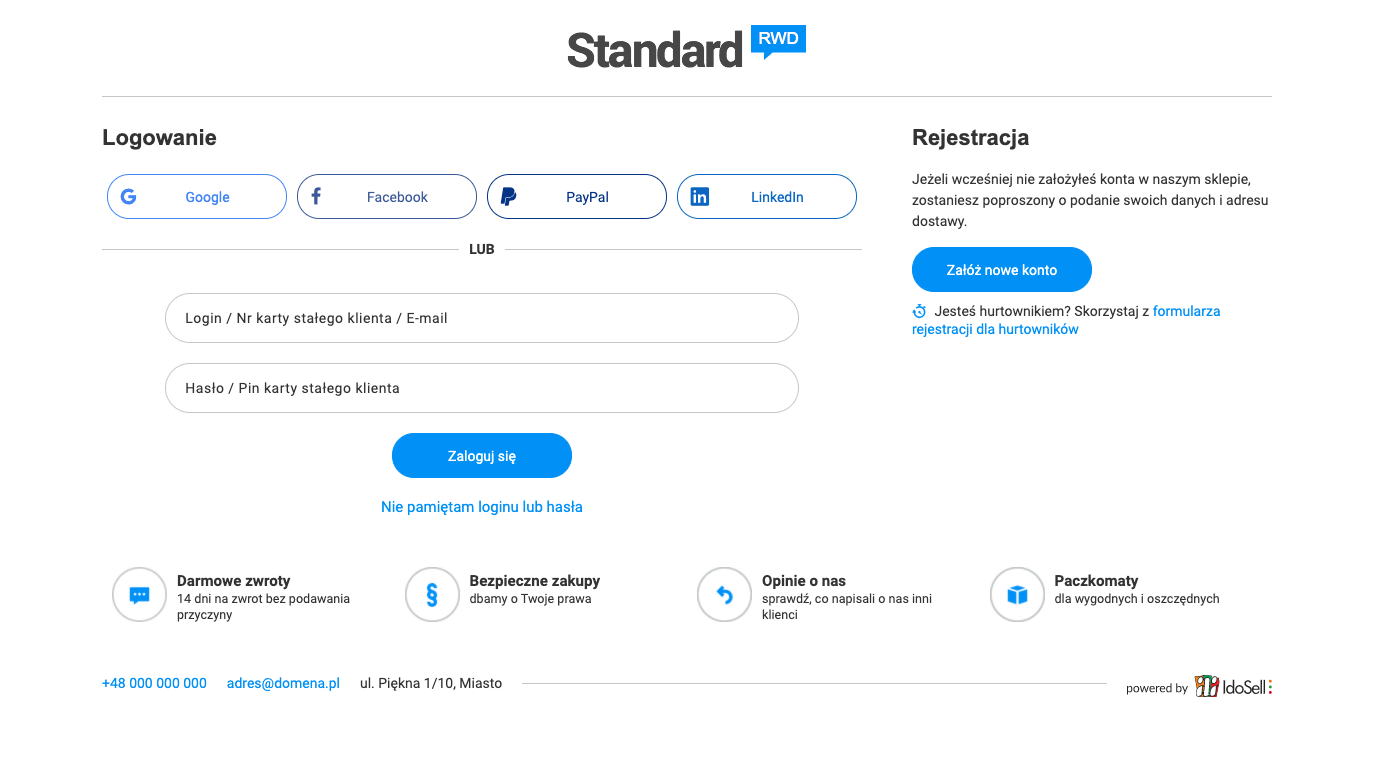The width and height of the screenshot is (1389, 759).
Task: Focus the Login / E-mail input field
Action: [x=482, y=318]
